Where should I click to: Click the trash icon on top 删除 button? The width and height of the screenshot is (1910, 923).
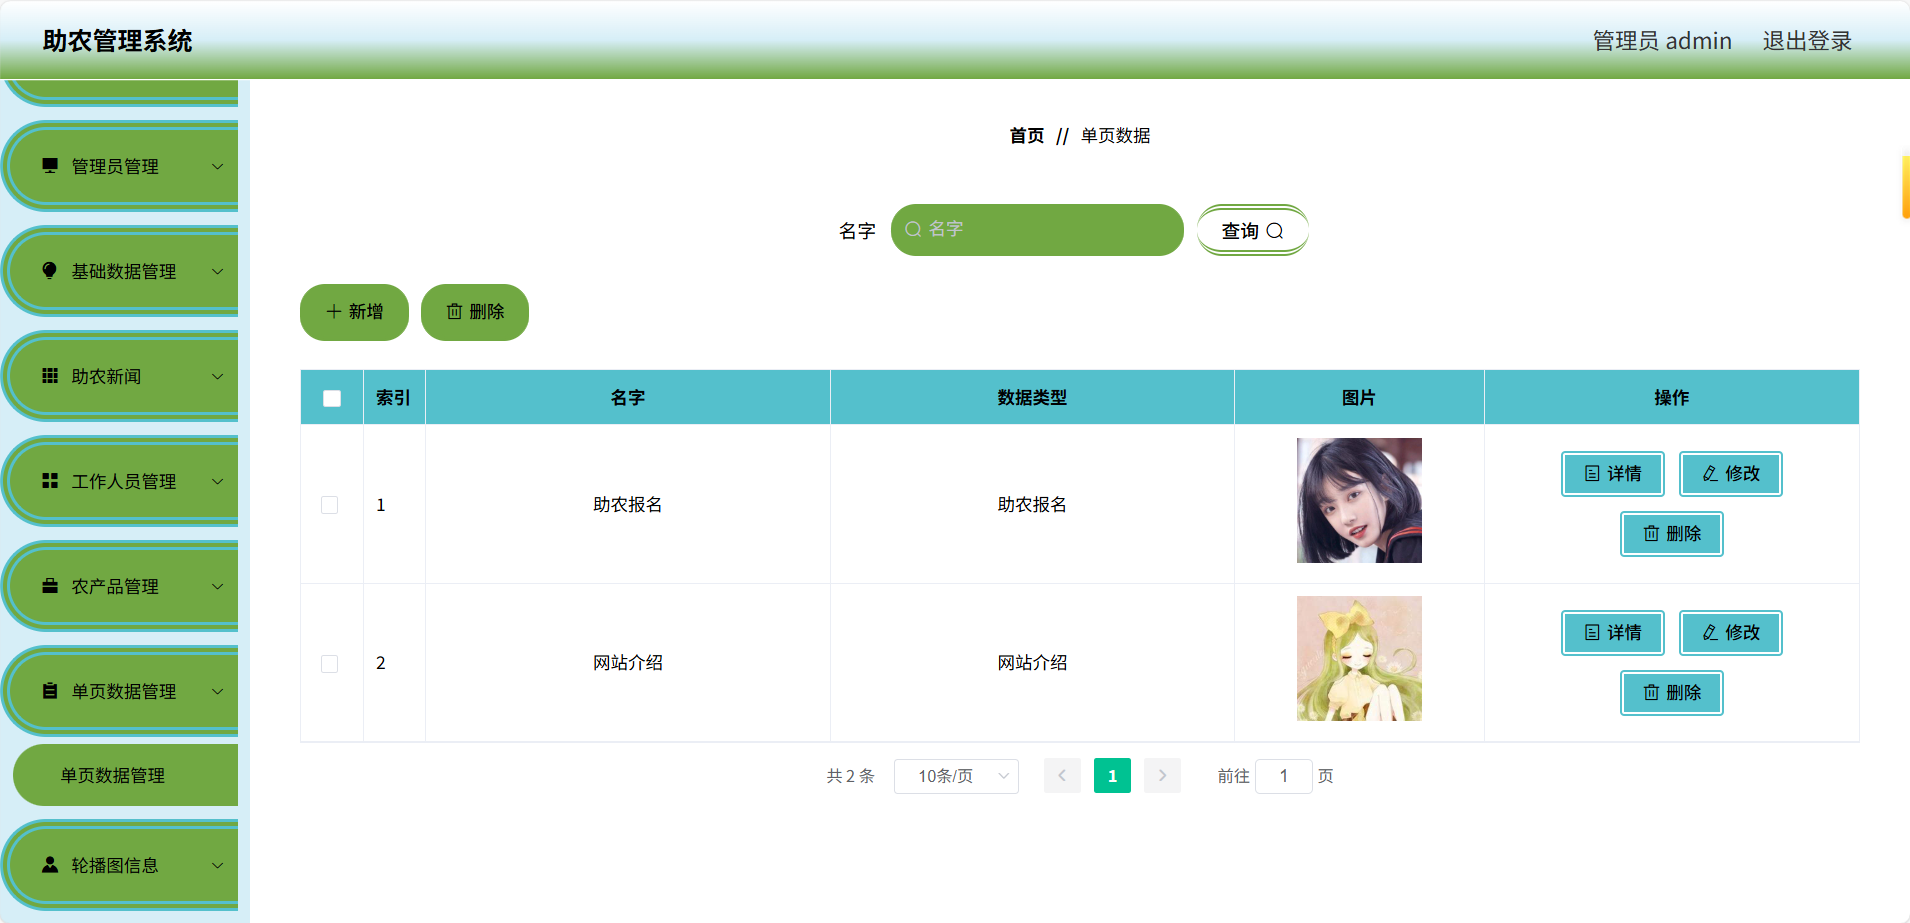pyautogui.click(x=454, y=312)
